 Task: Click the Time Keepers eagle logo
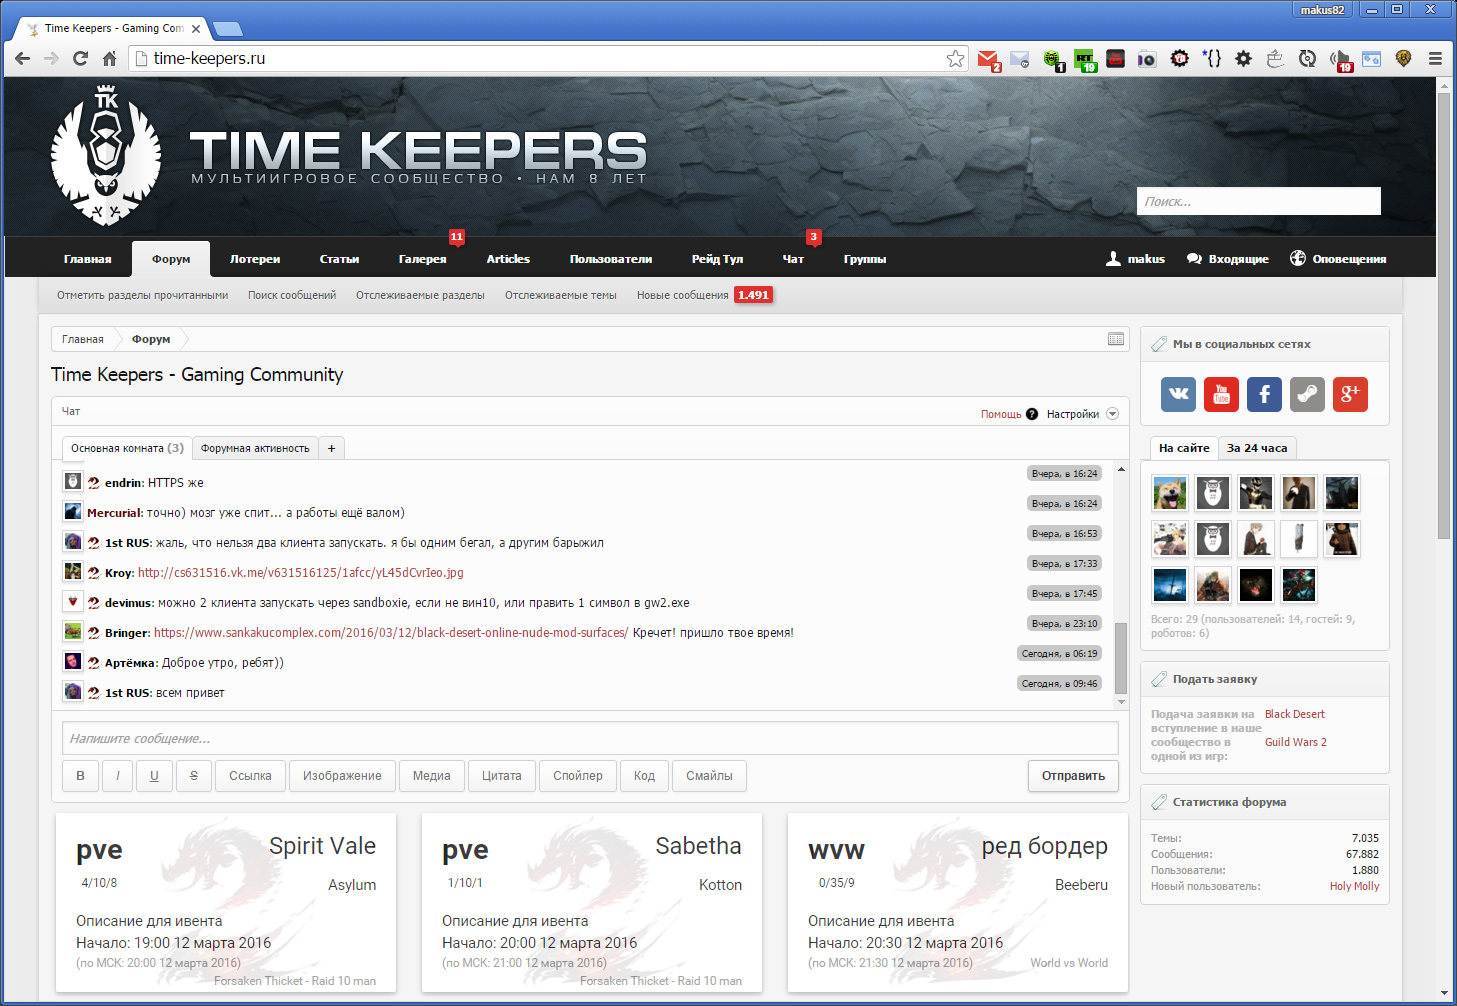(106, 156)
